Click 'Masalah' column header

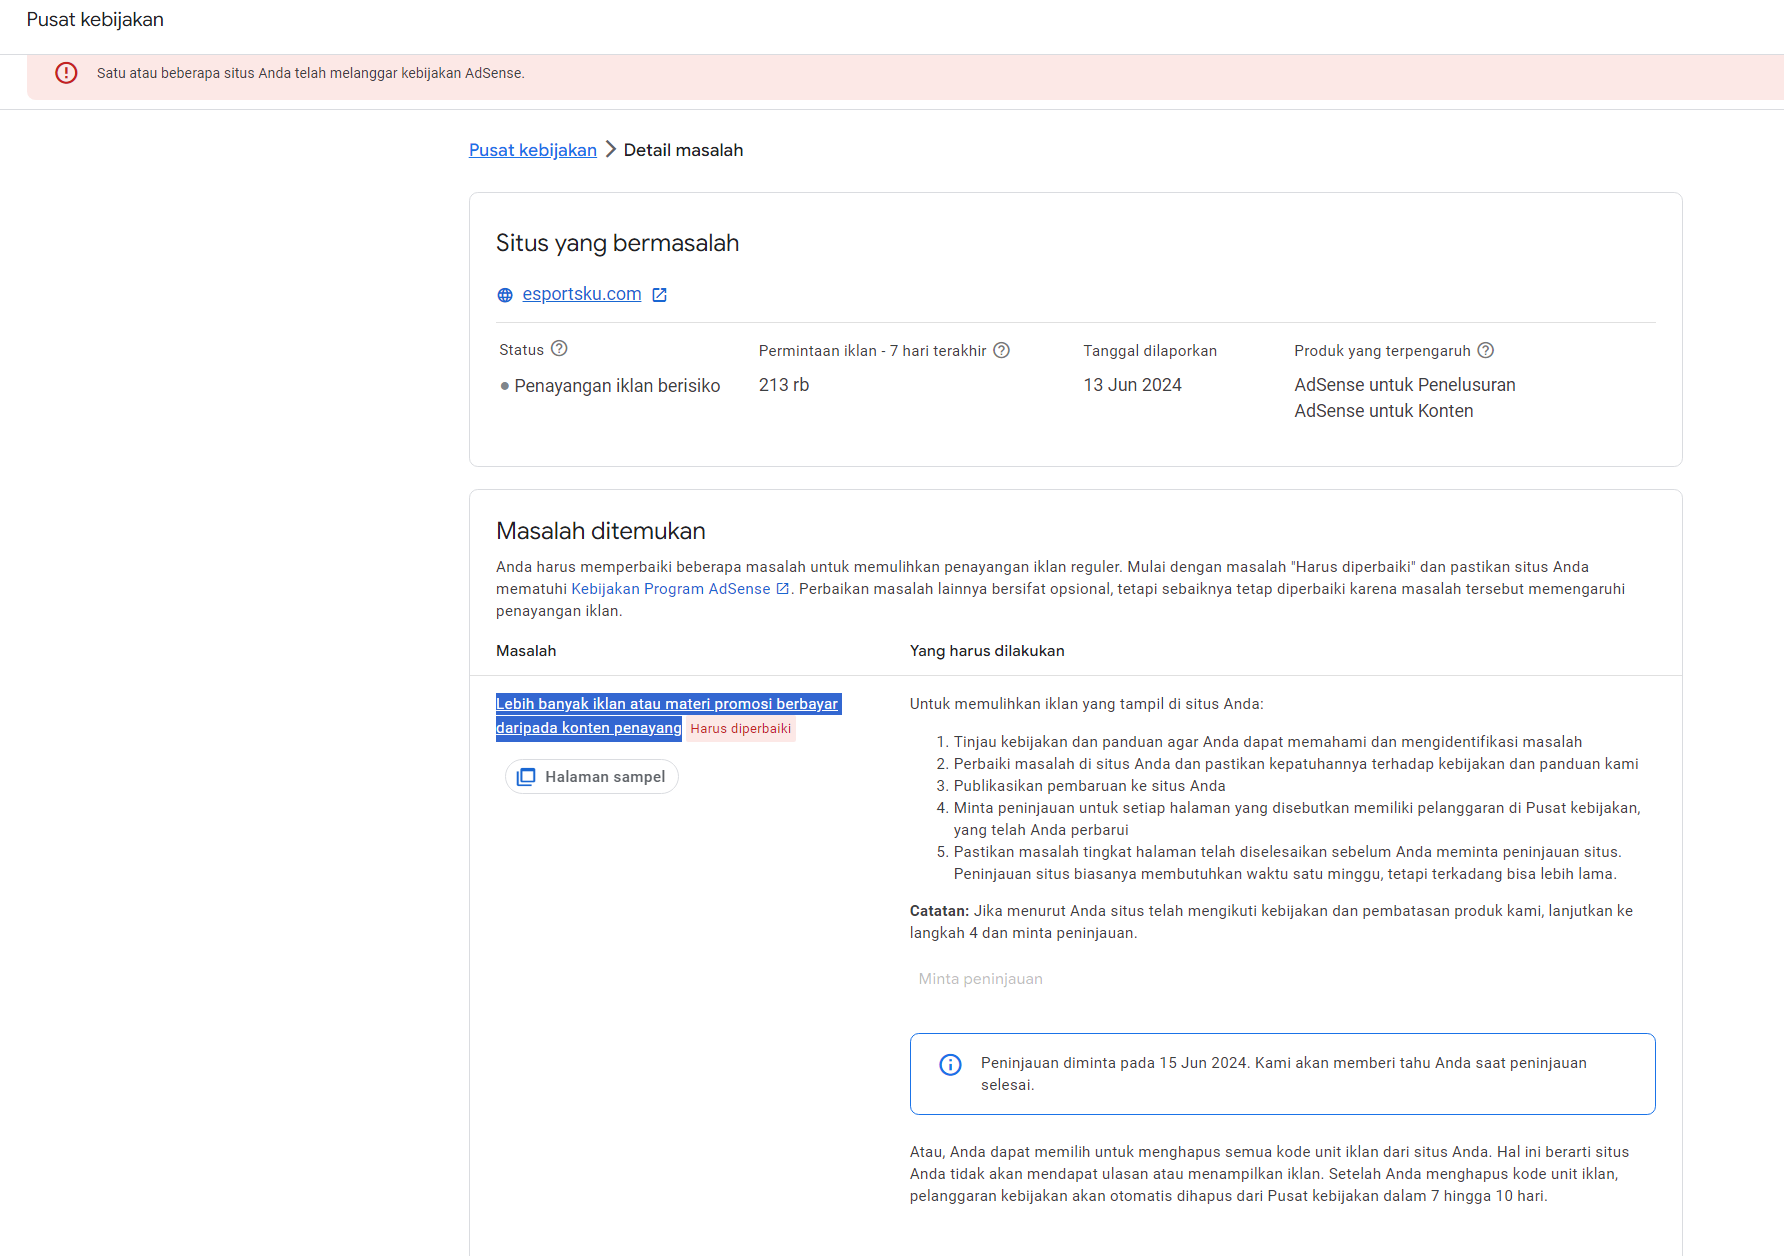[526, 651]
